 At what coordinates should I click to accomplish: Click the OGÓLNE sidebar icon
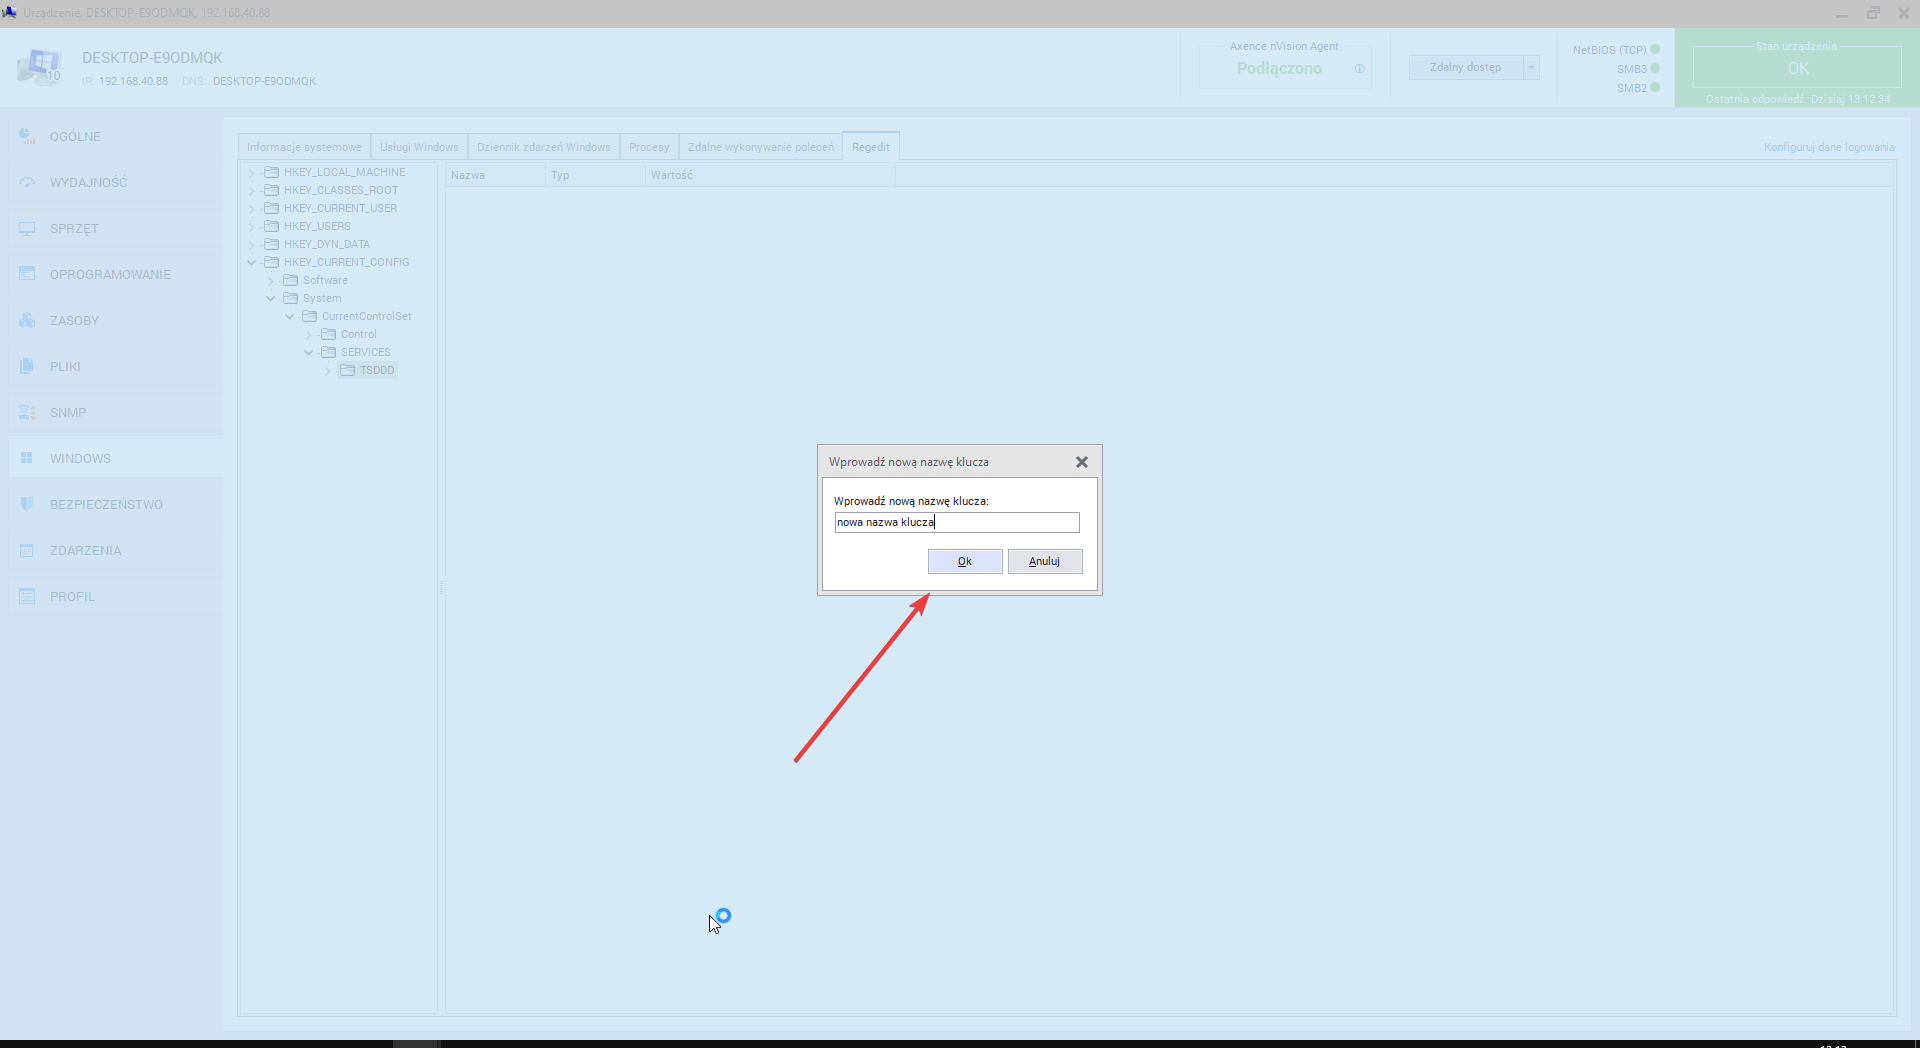[x=27, y=136]
